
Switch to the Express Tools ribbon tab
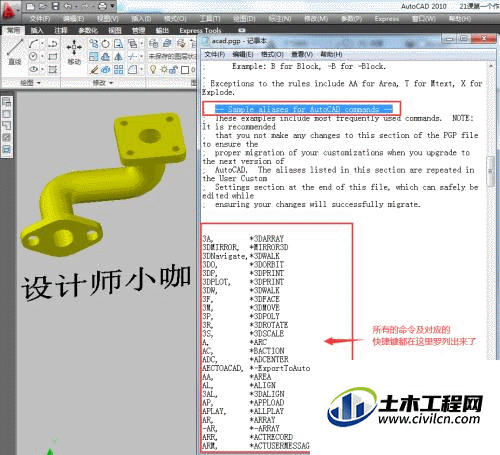pyautogui.click(x=200, y=31)
